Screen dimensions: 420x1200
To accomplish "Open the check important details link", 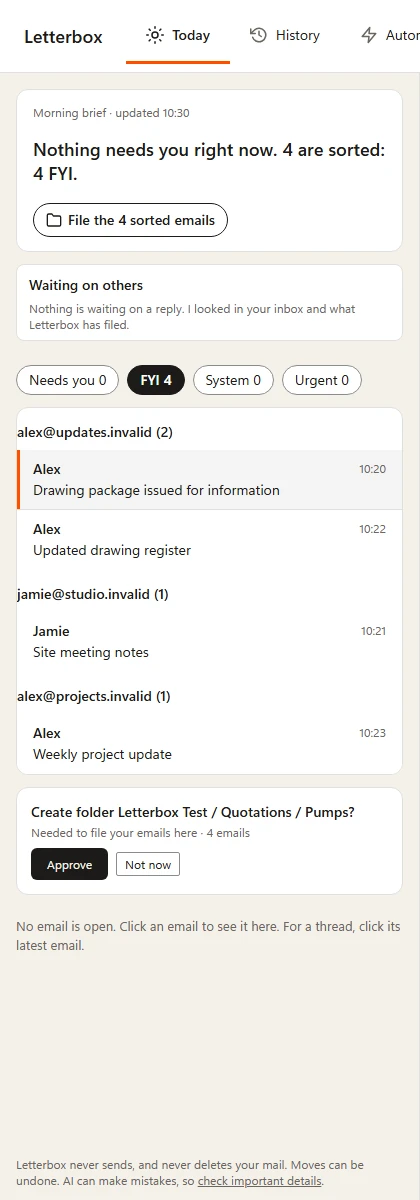I will (x=260, y=1181).
